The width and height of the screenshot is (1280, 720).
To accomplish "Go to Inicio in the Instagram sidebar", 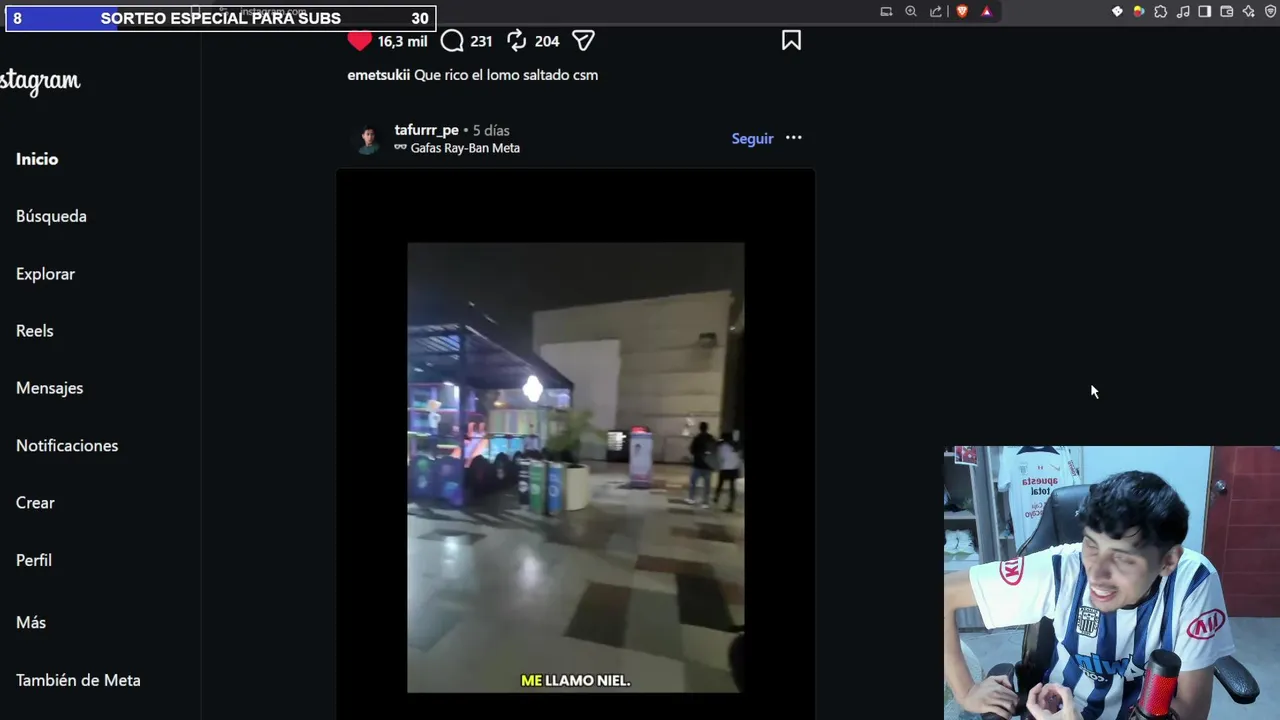I will click(x=37, y=159).
